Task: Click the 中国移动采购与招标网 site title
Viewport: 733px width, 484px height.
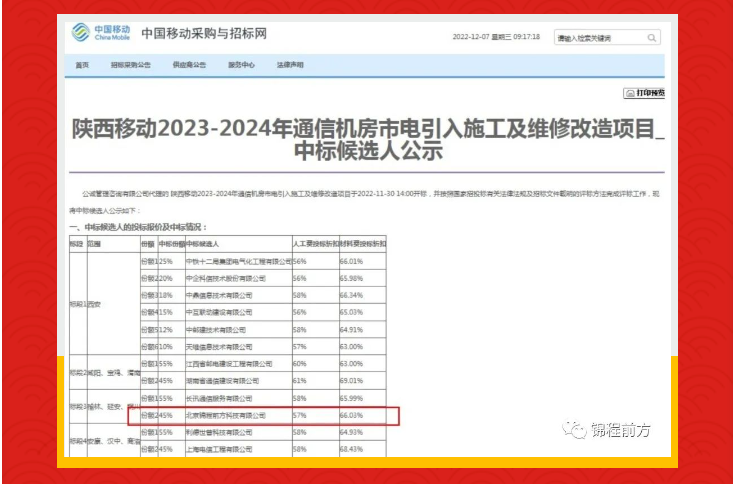Action: tap(204, 34)
